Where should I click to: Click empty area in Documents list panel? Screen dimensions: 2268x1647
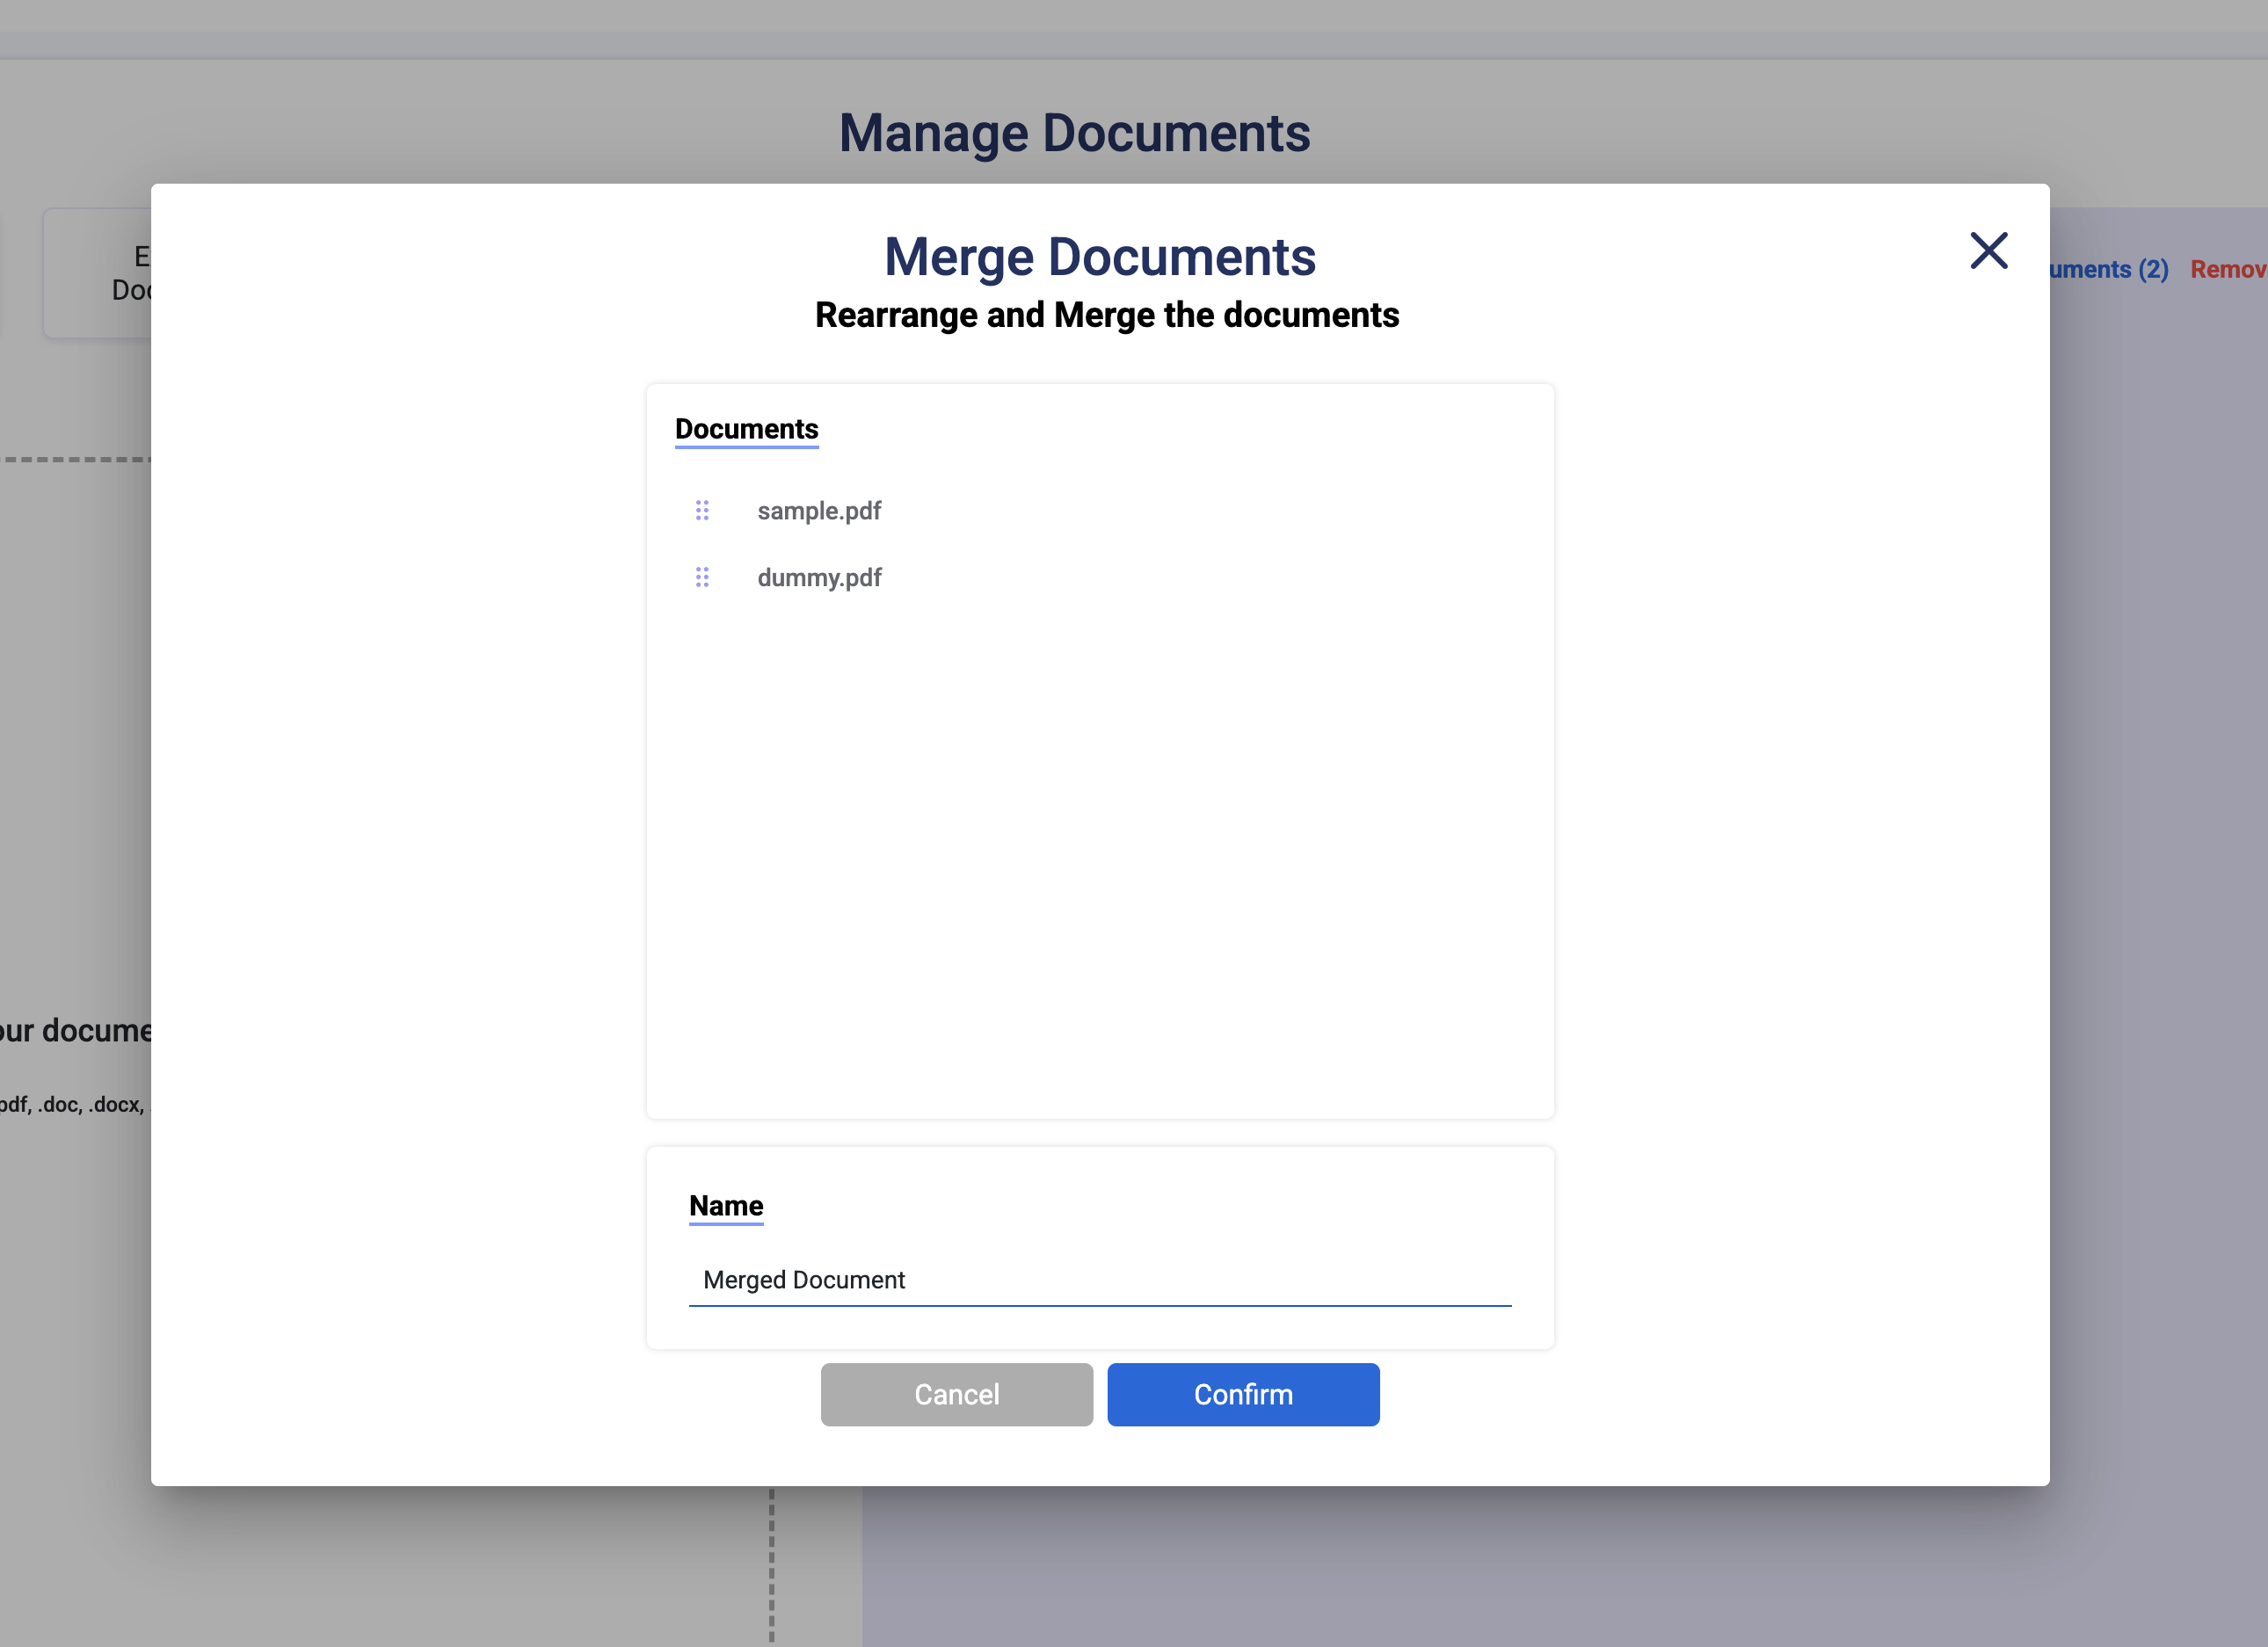coord(1099,850)
